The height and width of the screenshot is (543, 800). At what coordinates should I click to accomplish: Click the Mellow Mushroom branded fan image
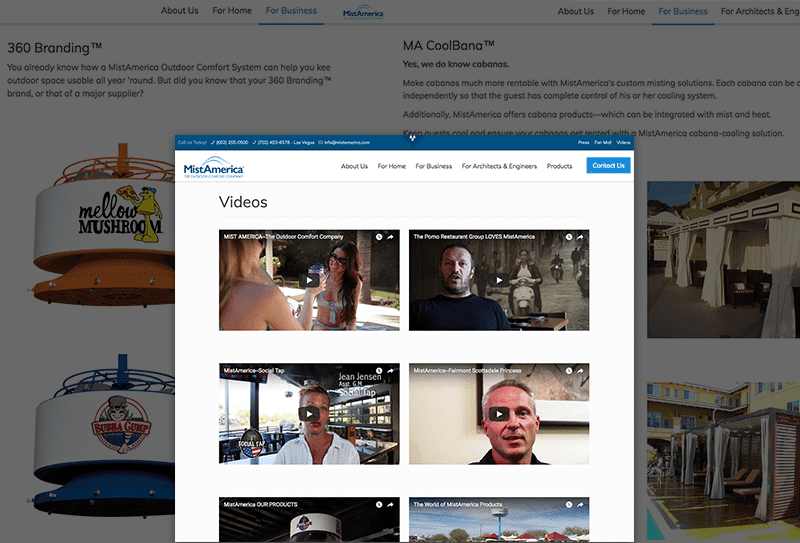click(102, 225)
